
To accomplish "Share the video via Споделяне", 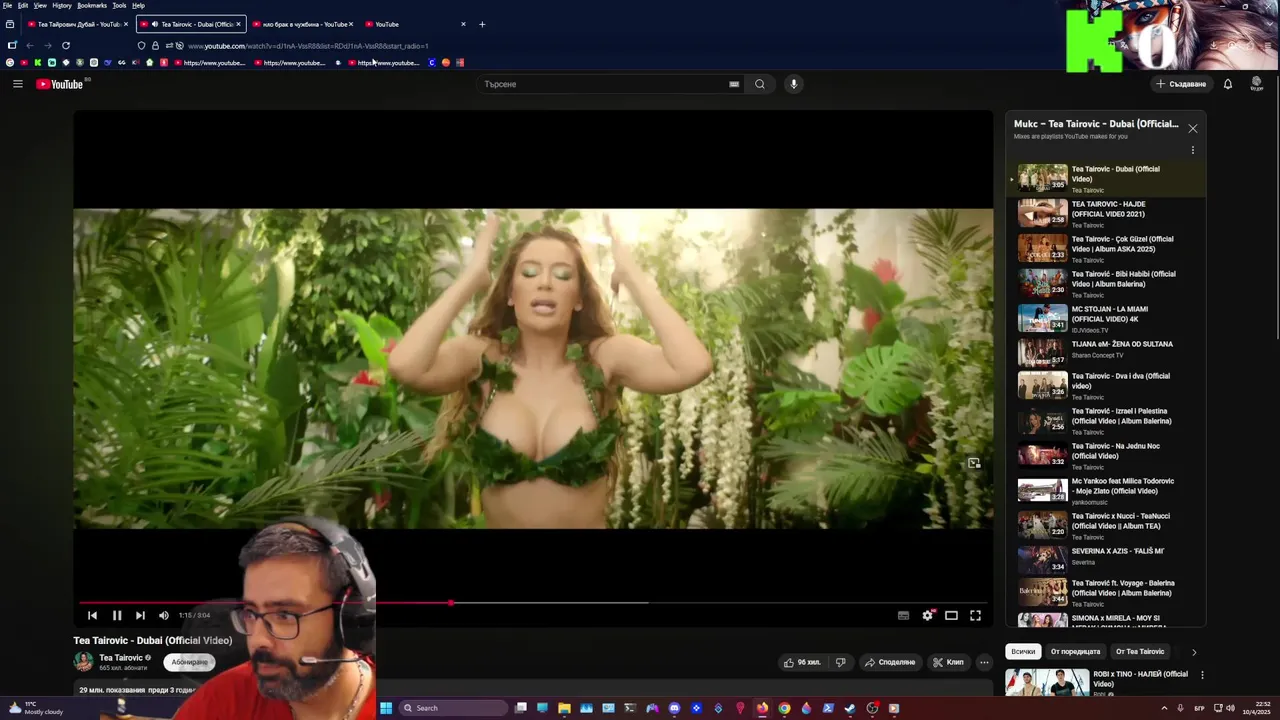I will pos(890,662).
